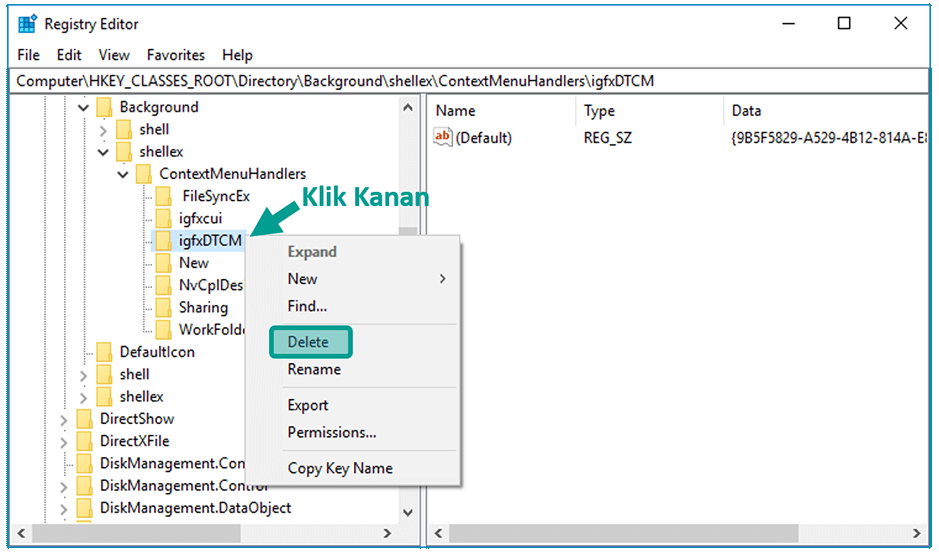Click the DiskManagement.DataObject folder icon
The image size is (939, 555).
(84, 508)
